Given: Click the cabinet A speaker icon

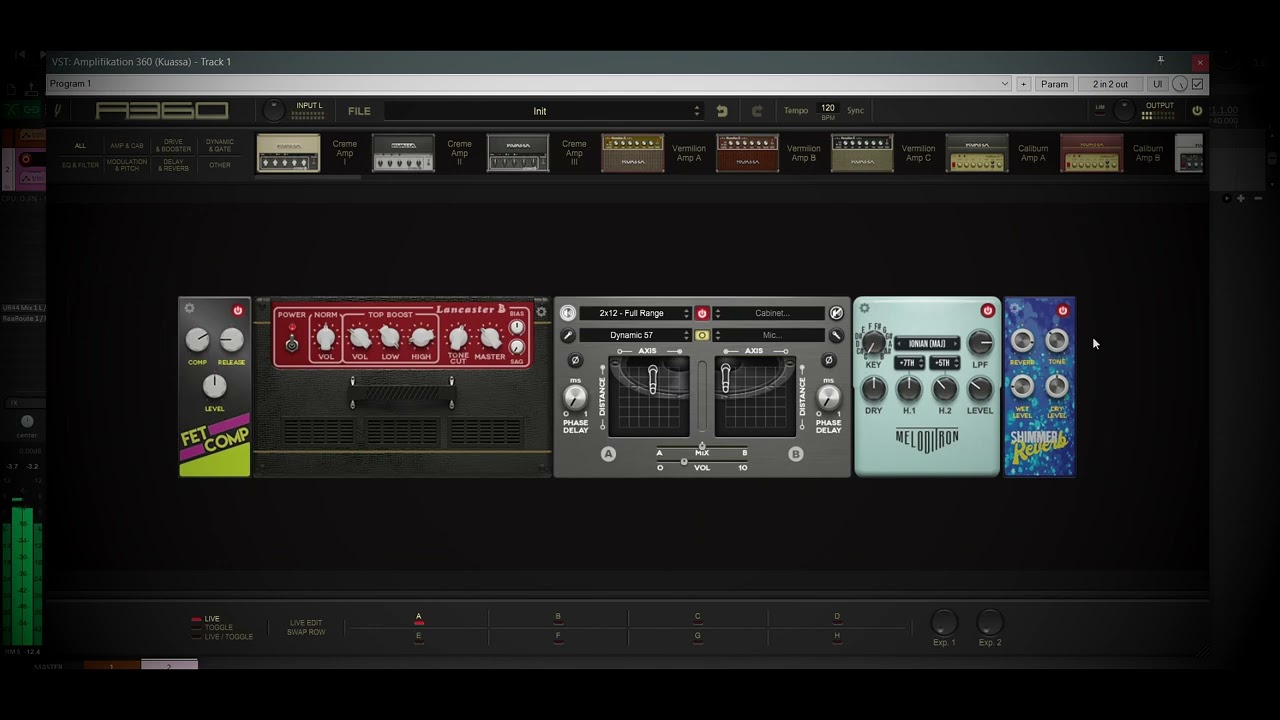Looking at the screenshot, I should tap(568, 313).
